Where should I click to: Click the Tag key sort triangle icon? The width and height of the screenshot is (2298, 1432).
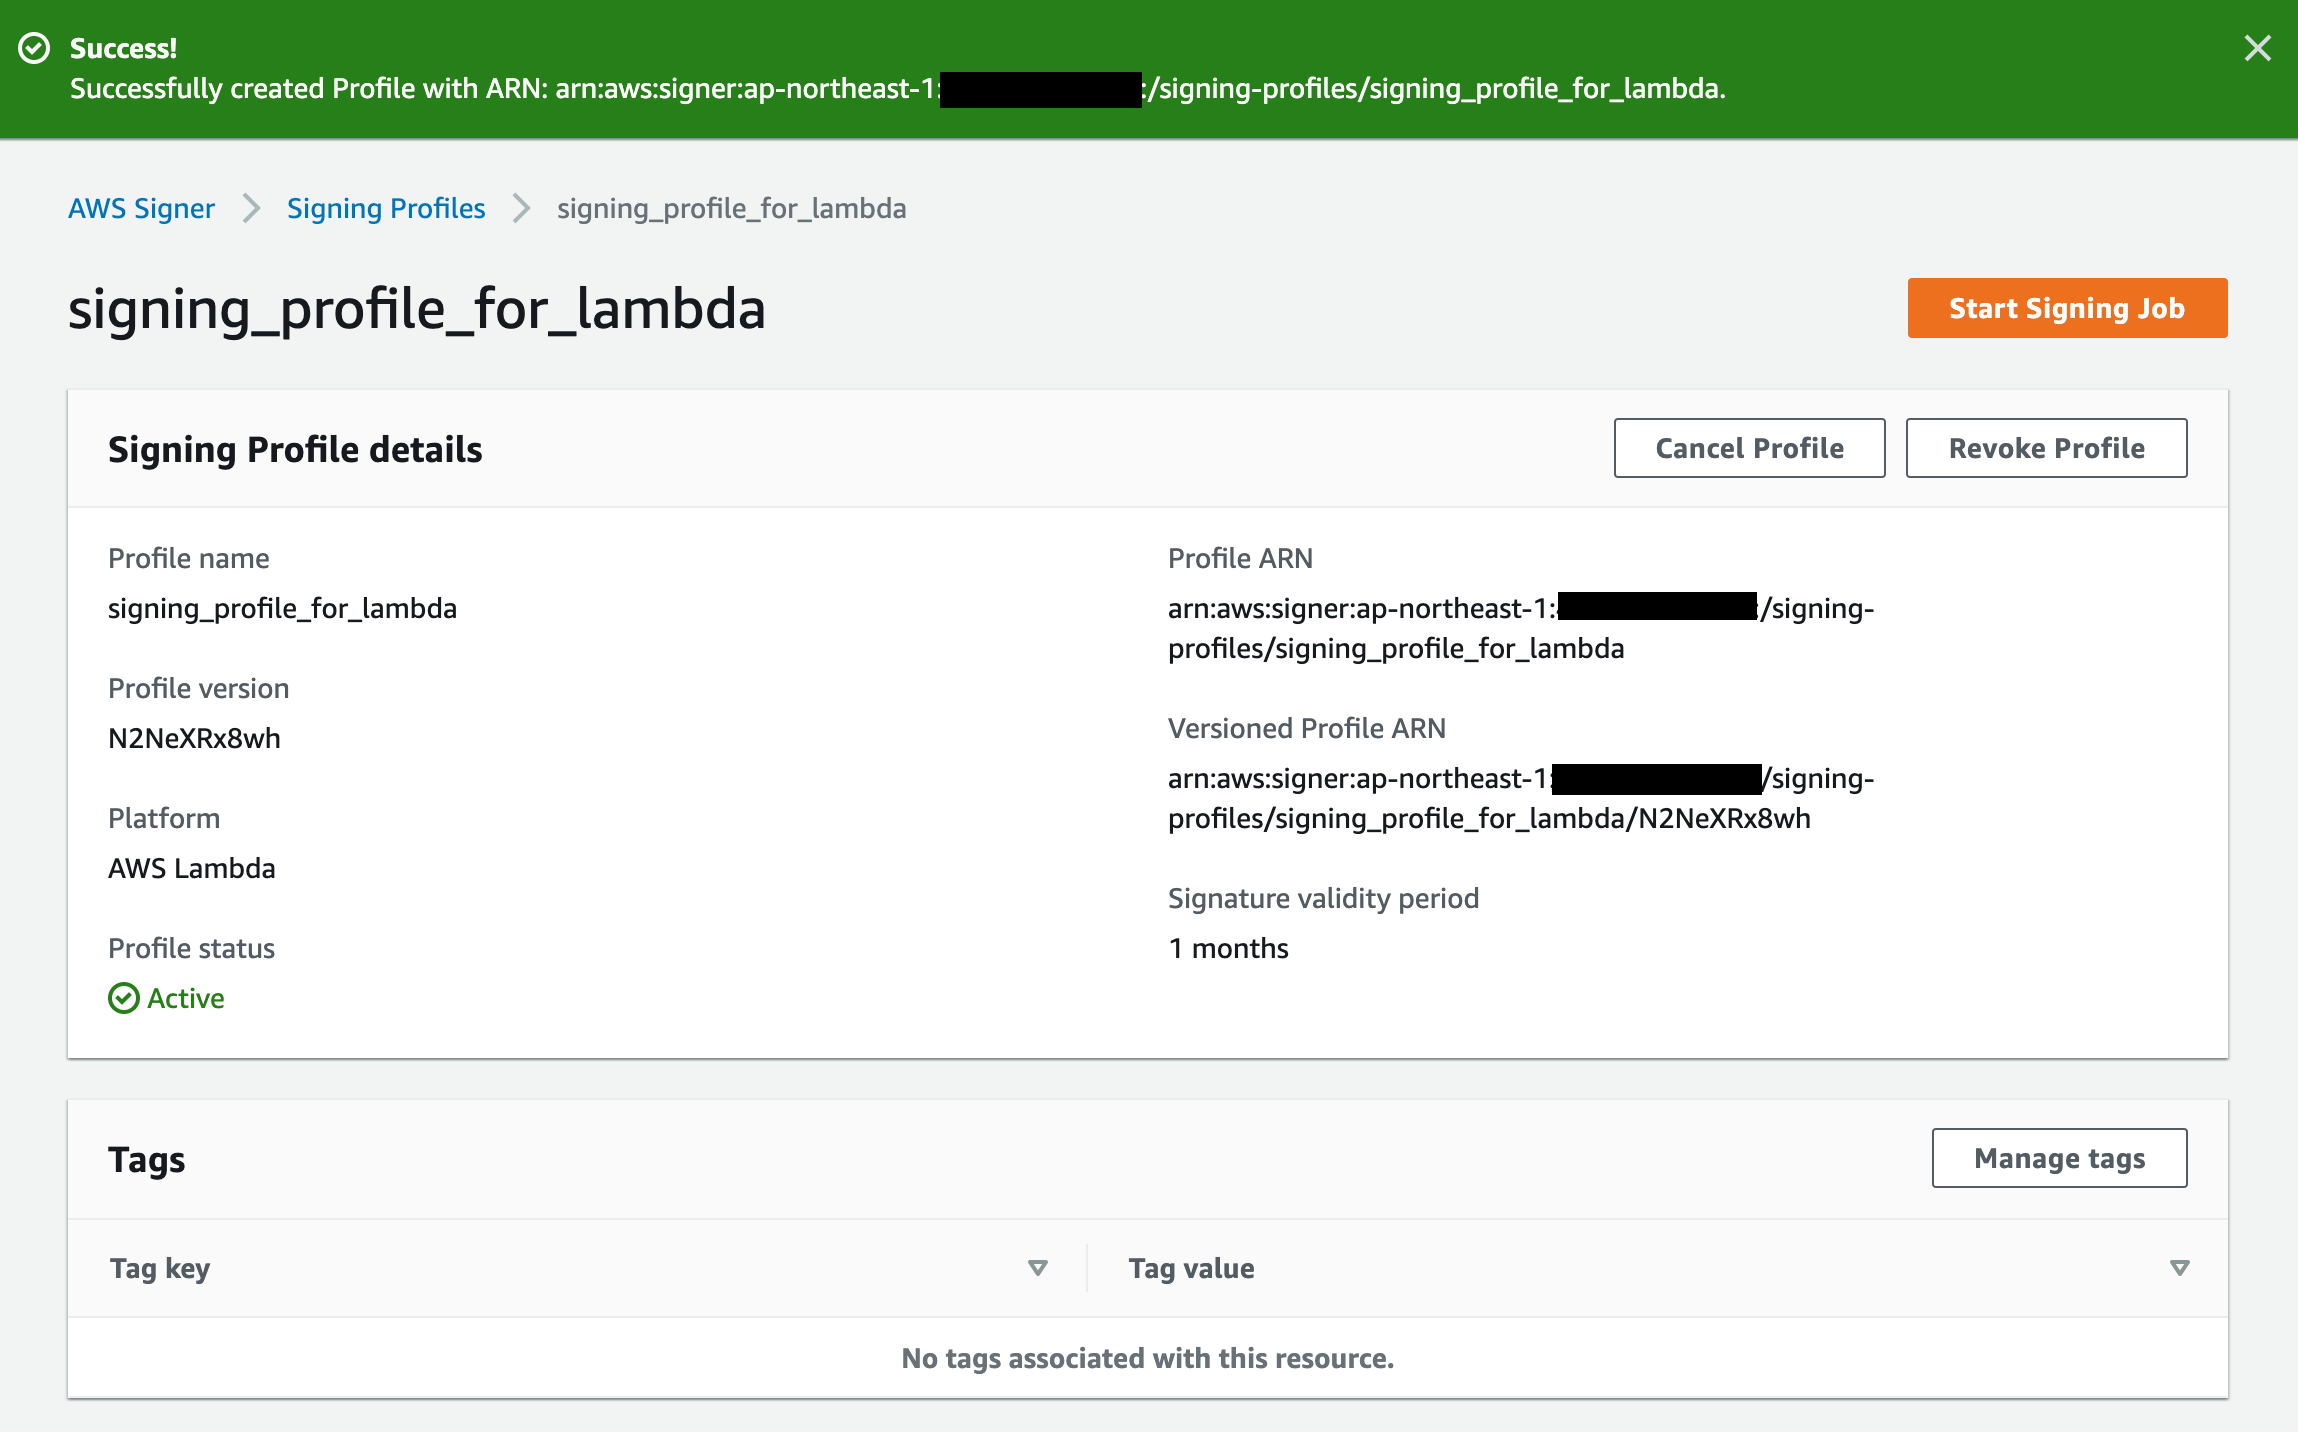click(x=1038, y=1267)
